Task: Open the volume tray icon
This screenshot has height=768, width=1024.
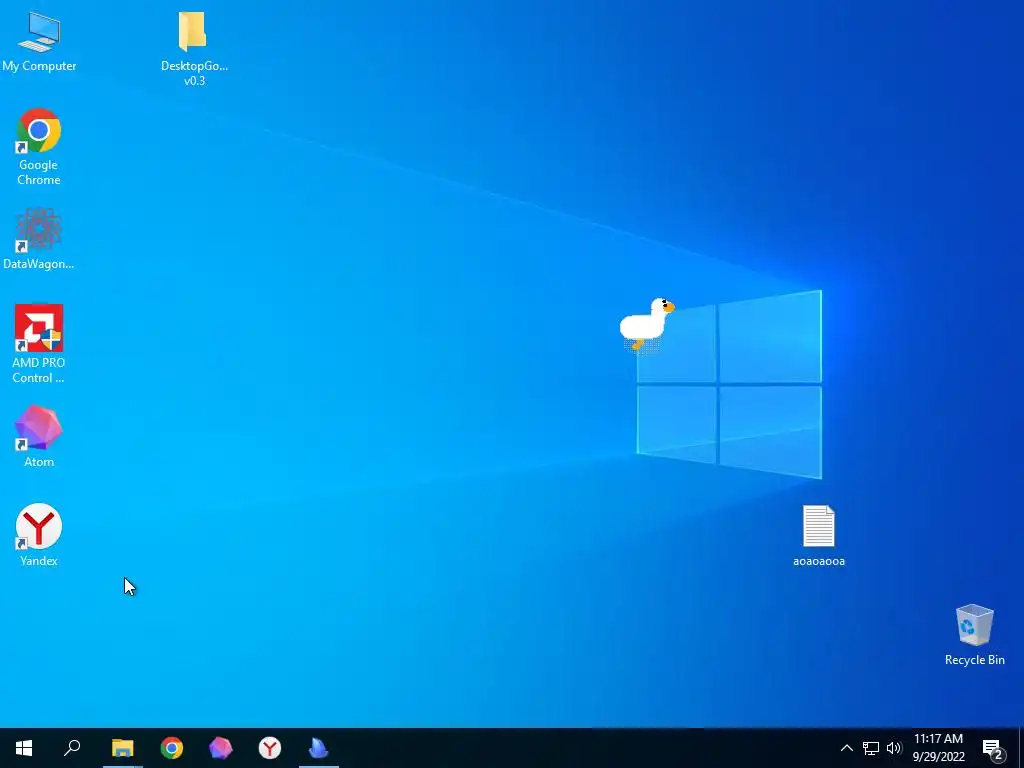Action: 894,748
